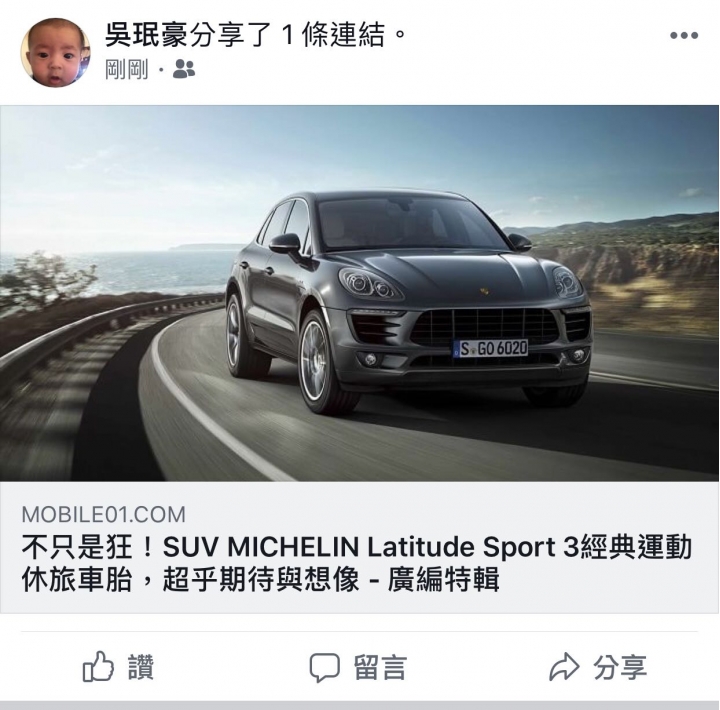Click the MOBILE01.COM source domain
Viewport: 720px width, 710px height.
click(104, 514)
